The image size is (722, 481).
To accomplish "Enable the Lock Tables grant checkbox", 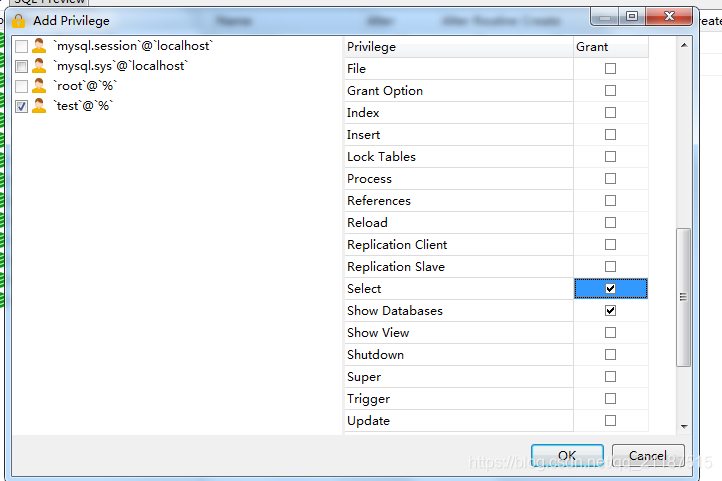I will point(610,156).
